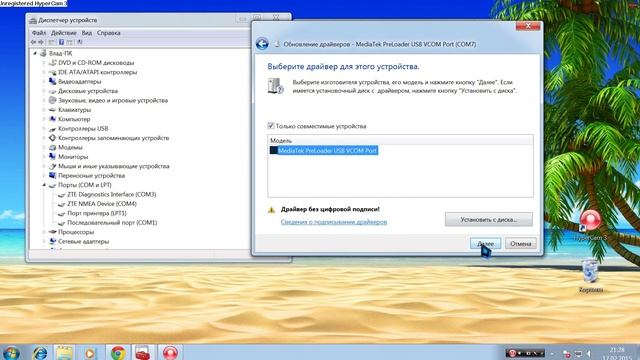Image resolution: width=640 pixels, height=360 pixels.
Task: Click the Отмена button
Action: (521, 243)
